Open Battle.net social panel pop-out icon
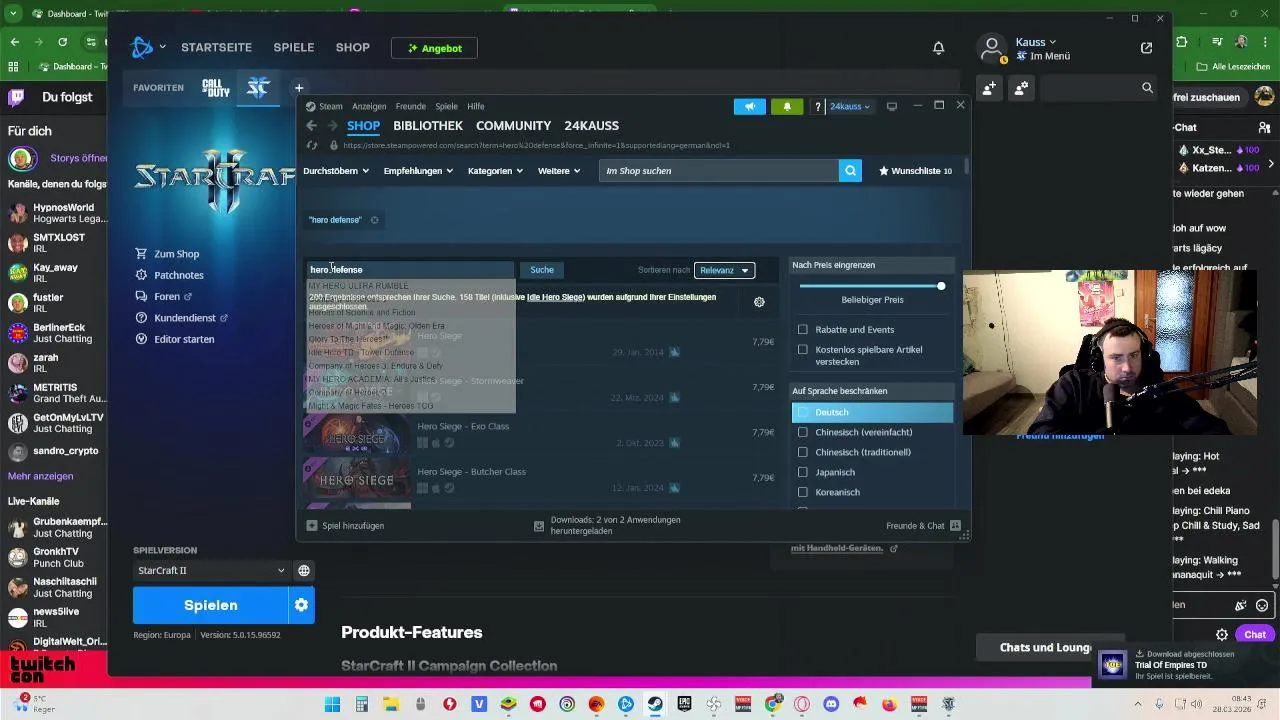 (1146, 48)
